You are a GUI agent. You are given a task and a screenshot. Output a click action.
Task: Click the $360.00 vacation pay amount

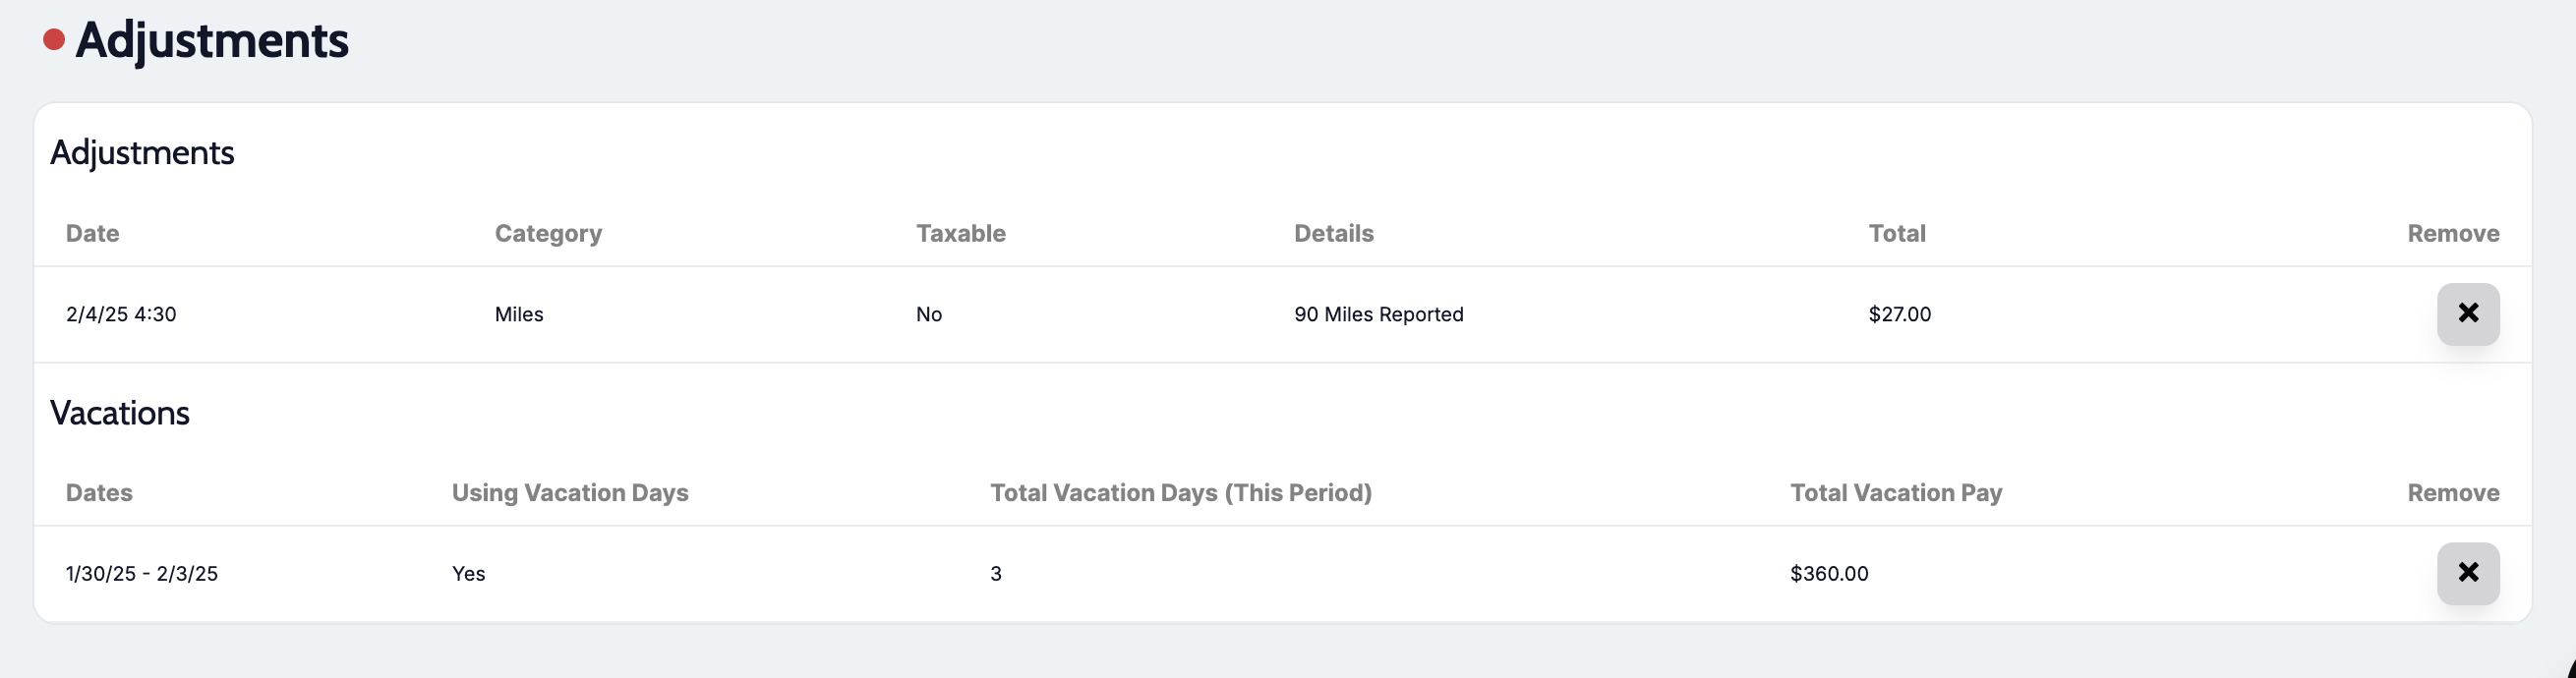1828,573
